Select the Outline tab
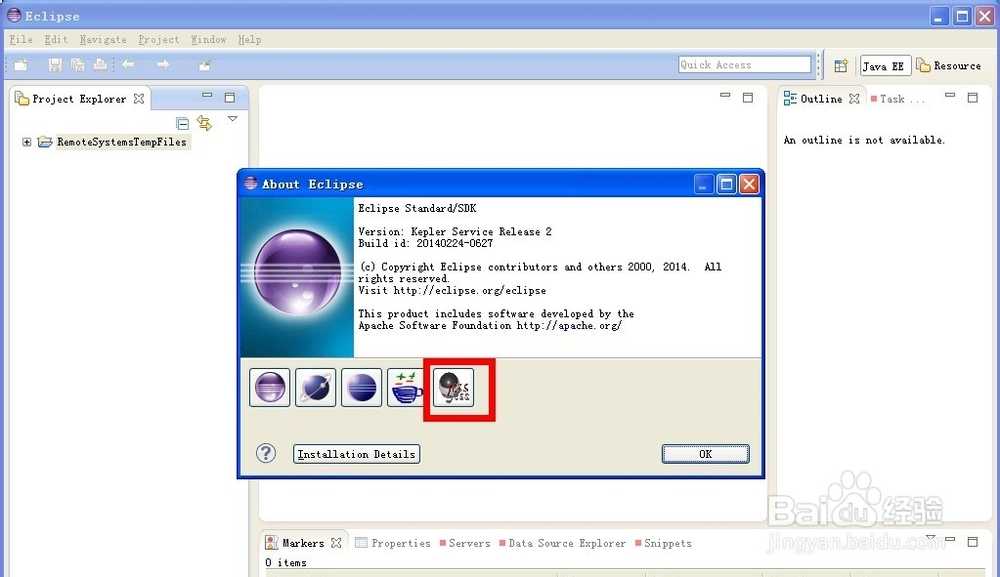Screen dimensions: 1000x577 click(x=821, y=99)
